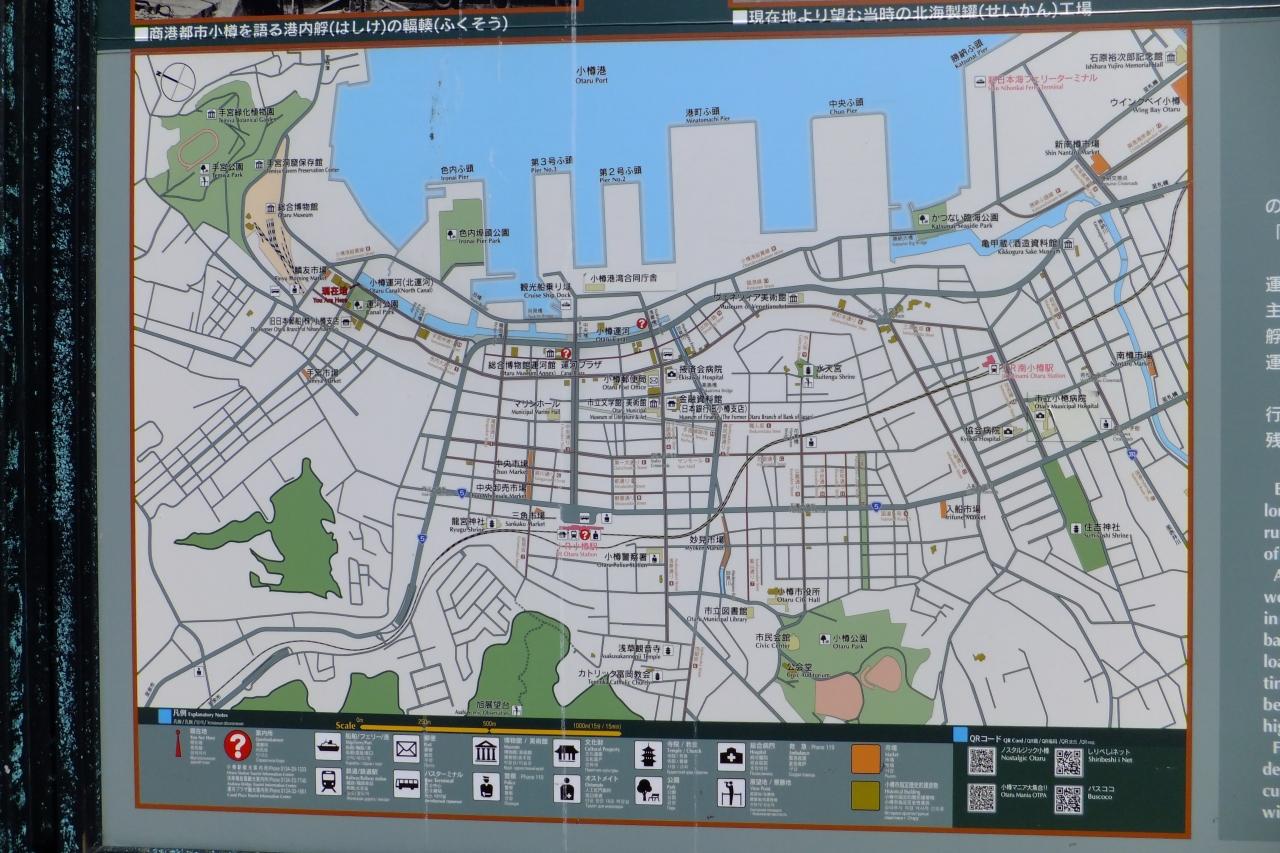
Task: Click the Nostalgic Otaru QR code
Action: (x=981, y=761)
